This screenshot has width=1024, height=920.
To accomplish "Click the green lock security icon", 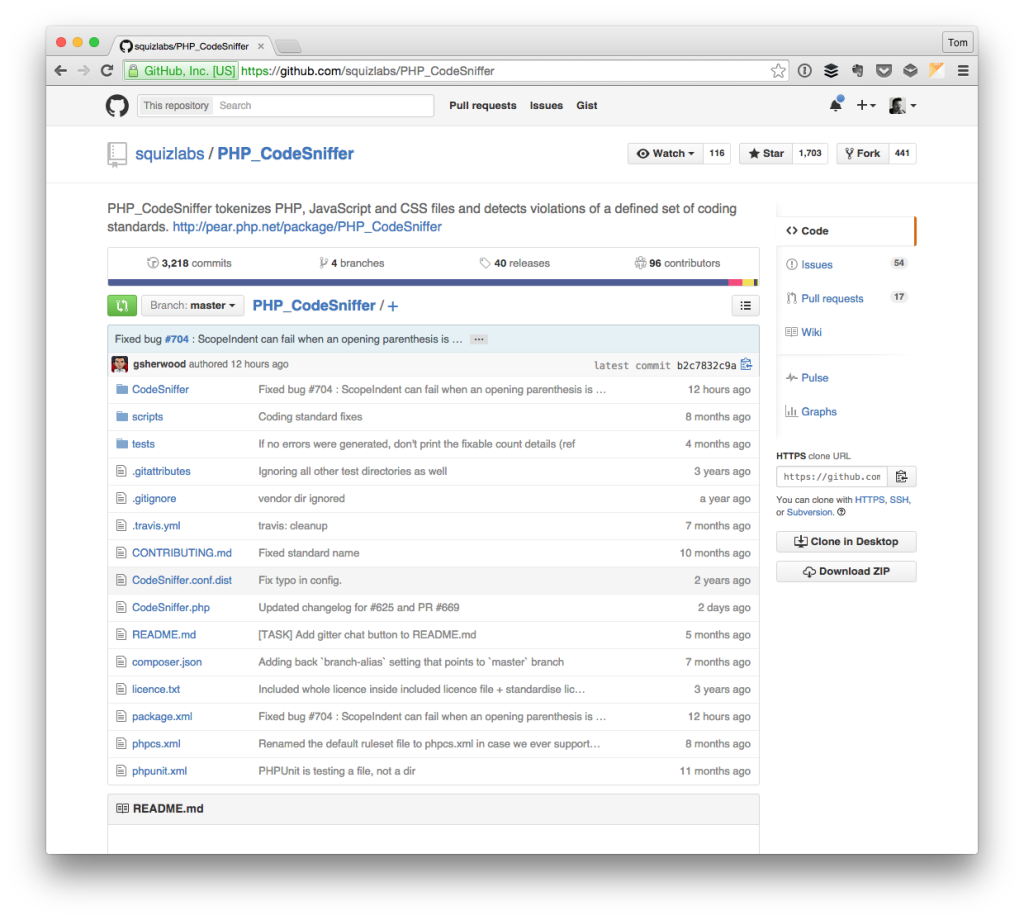I will (x=133, y=71).
